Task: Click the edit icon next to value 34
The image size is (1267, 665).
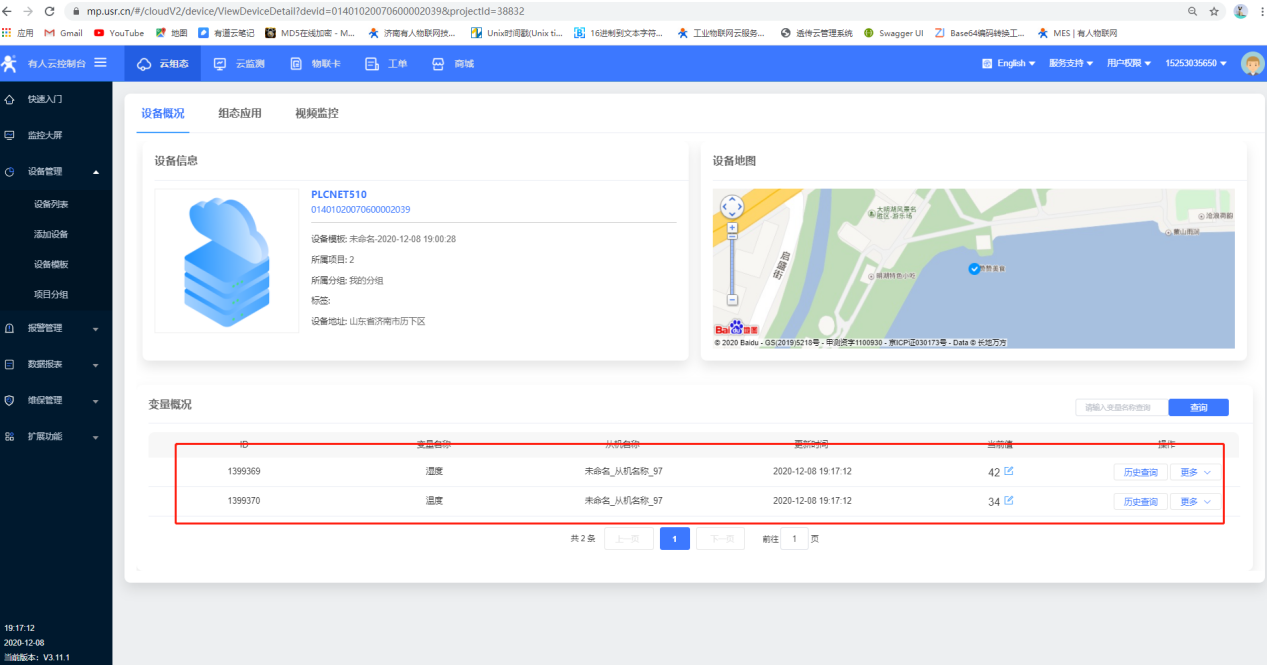Action: (x=1008, y=501)
